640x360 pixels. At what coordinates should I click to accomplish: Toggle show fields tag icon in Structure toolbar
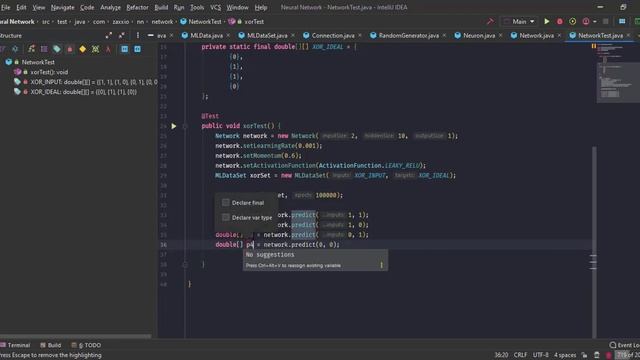(57, 49)
